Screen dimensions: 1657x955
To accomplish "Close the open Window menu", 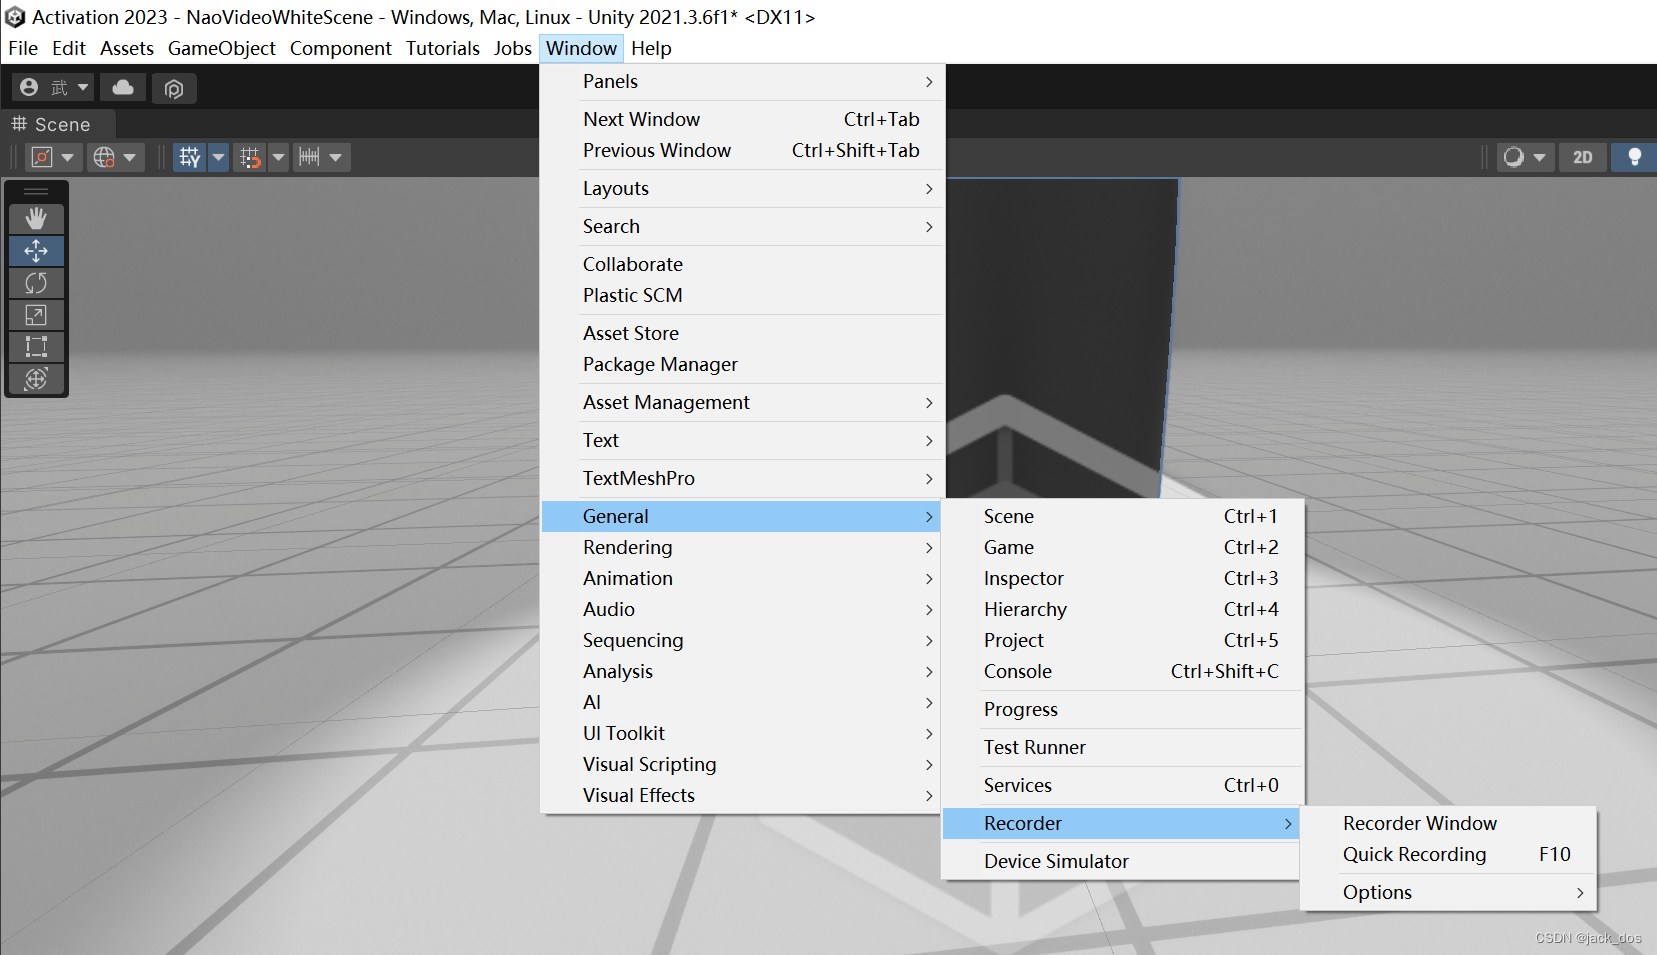I will coord(582,48).
